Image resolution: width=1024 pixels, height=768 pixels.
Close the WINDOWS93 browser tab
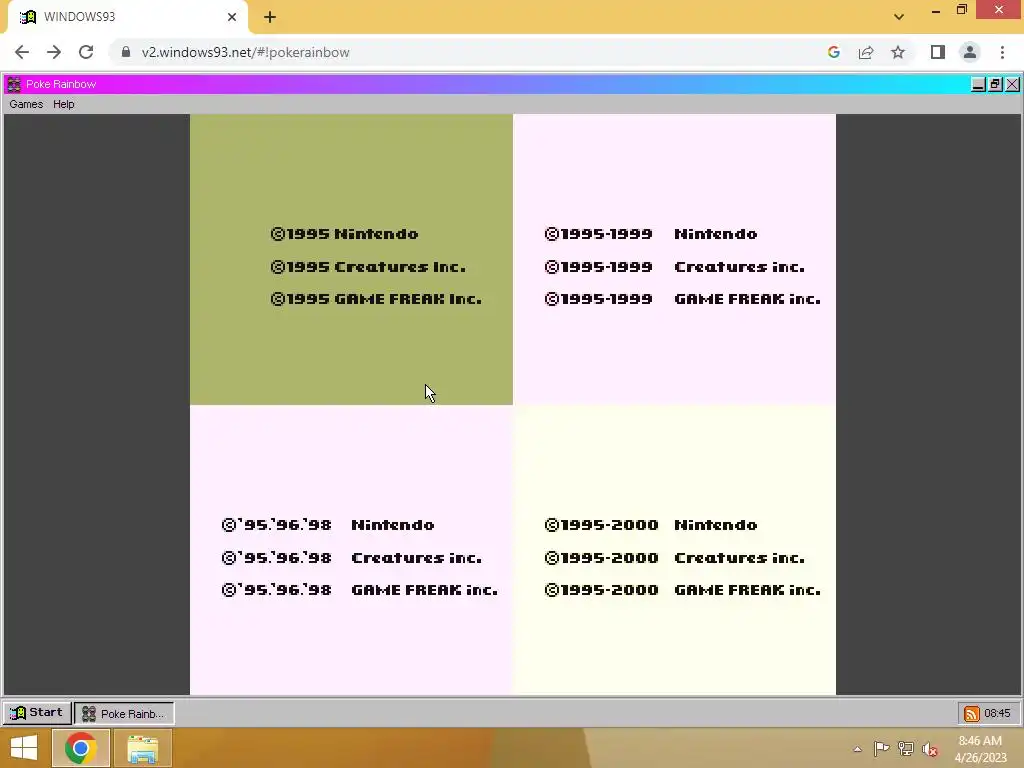click(232, 17)
